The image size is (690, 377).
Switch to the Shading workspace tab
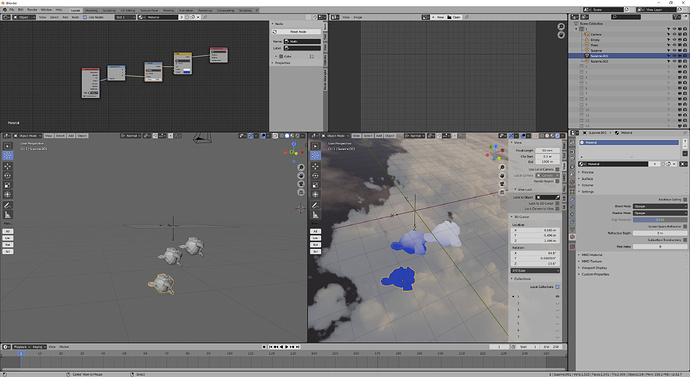(169, 10)
